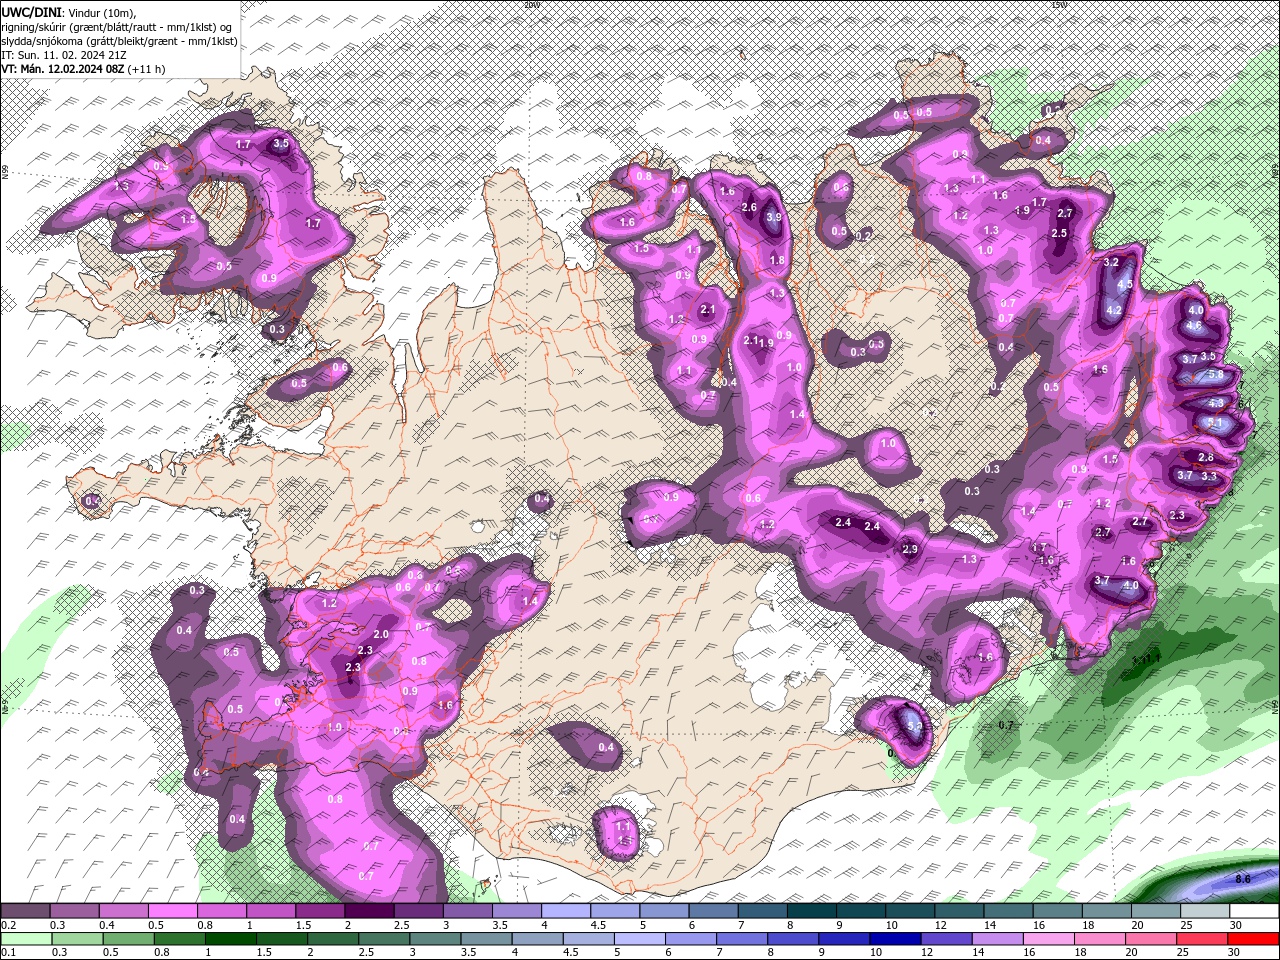Click the 4.5 snowfall value in the east
Viewport: 1280px width, 960px height.
[x=1125, y=284]
